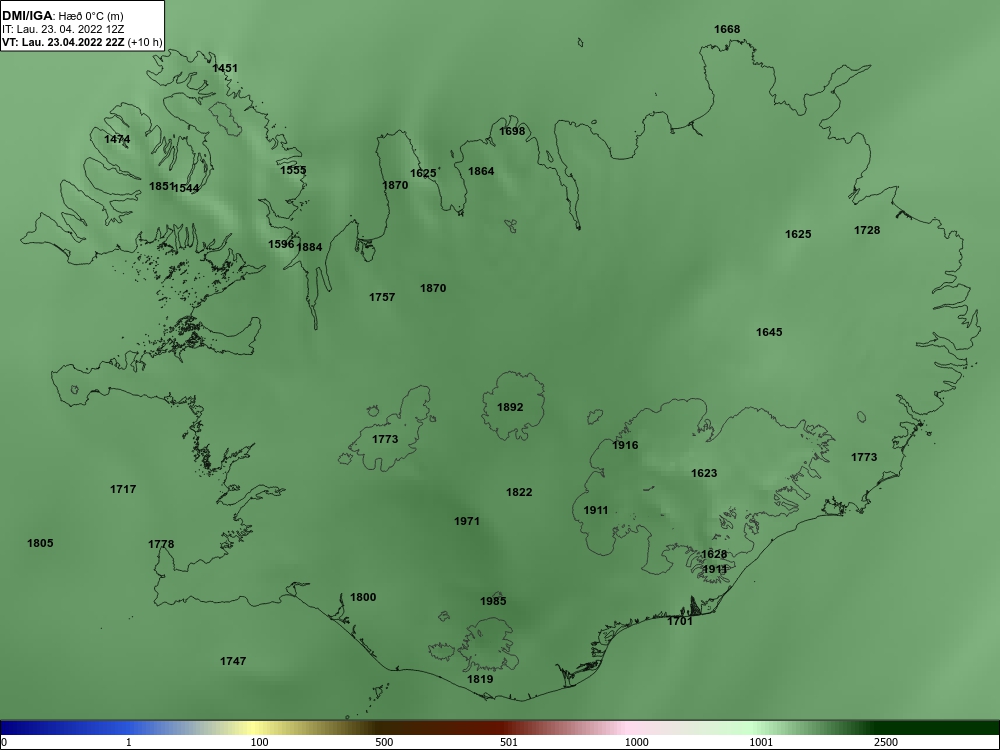Image resolution: width=1000 pixels, height=750 pixels.
Task: Pick the map value 1884
Action: pyautogui.click(x=310, y=247)
